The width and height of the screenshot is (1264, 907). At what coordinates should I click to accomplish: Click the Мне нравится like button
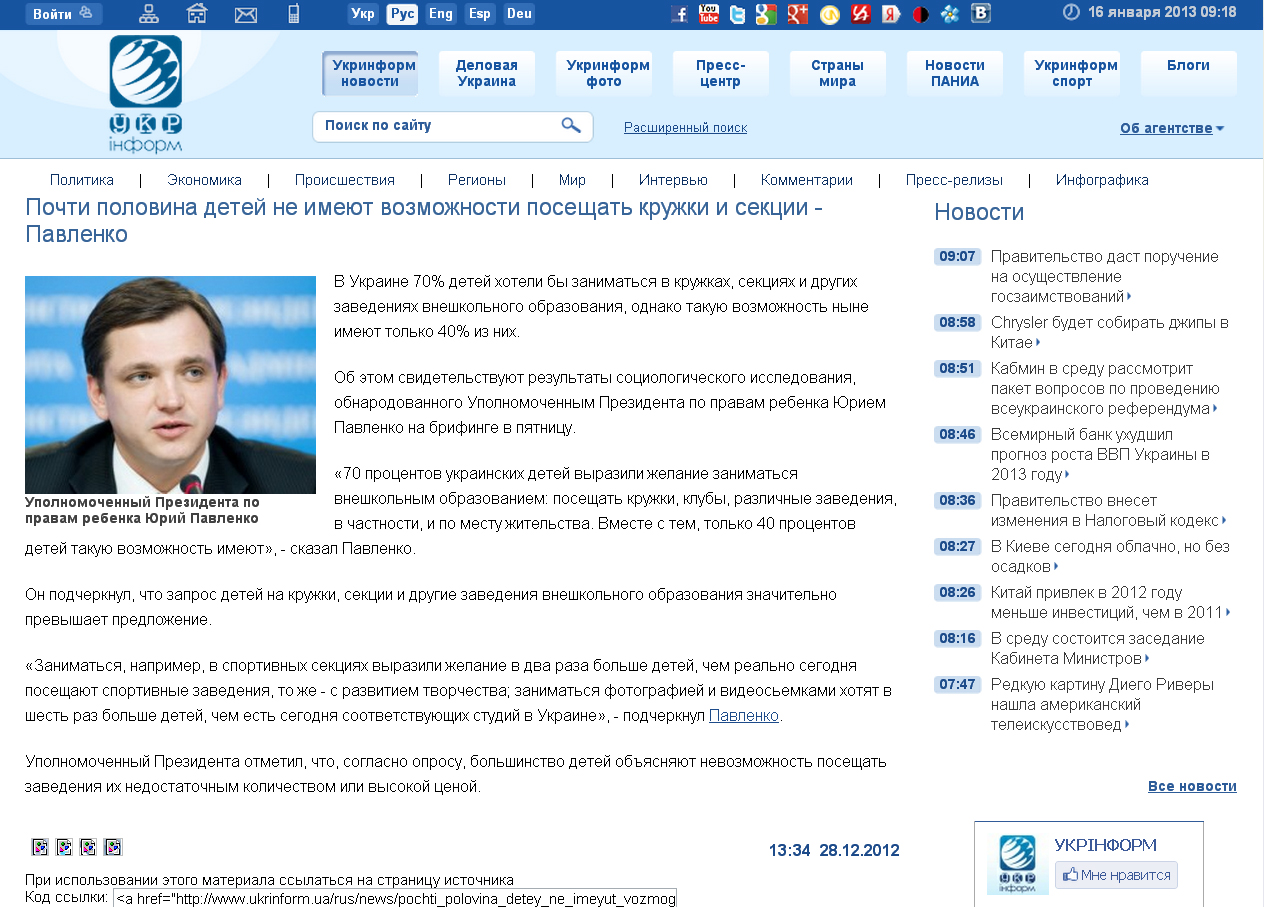pyautogui.click(x=1116, y=875)
